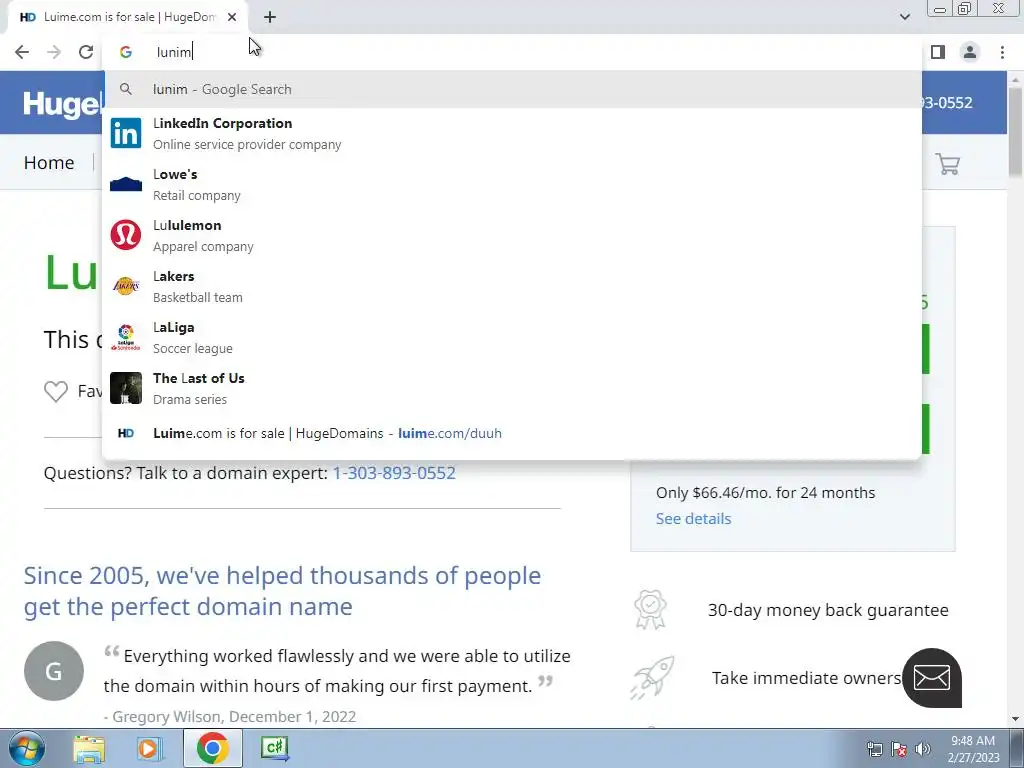Open the Luime.com HugeDomains history suggestion
Screen dimensions: 1024x768
tap(513, 433)
